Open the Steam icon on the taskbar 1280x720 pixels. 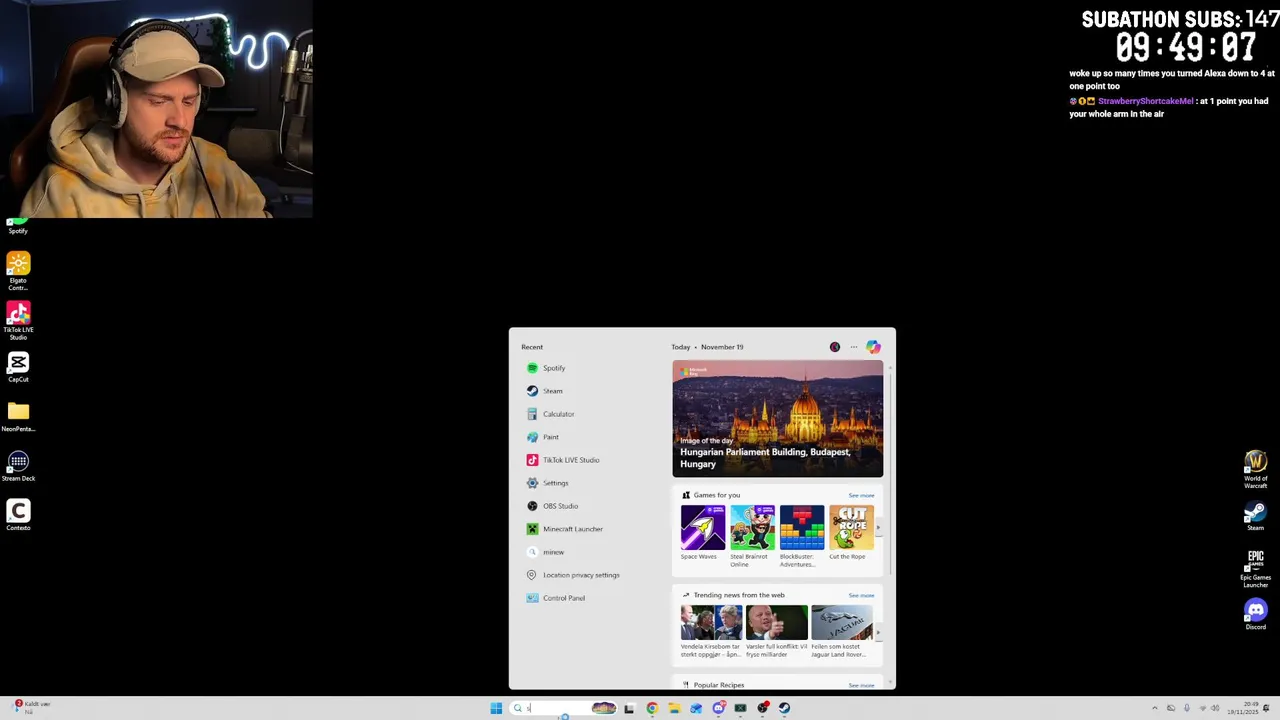[x=784, y=708]
